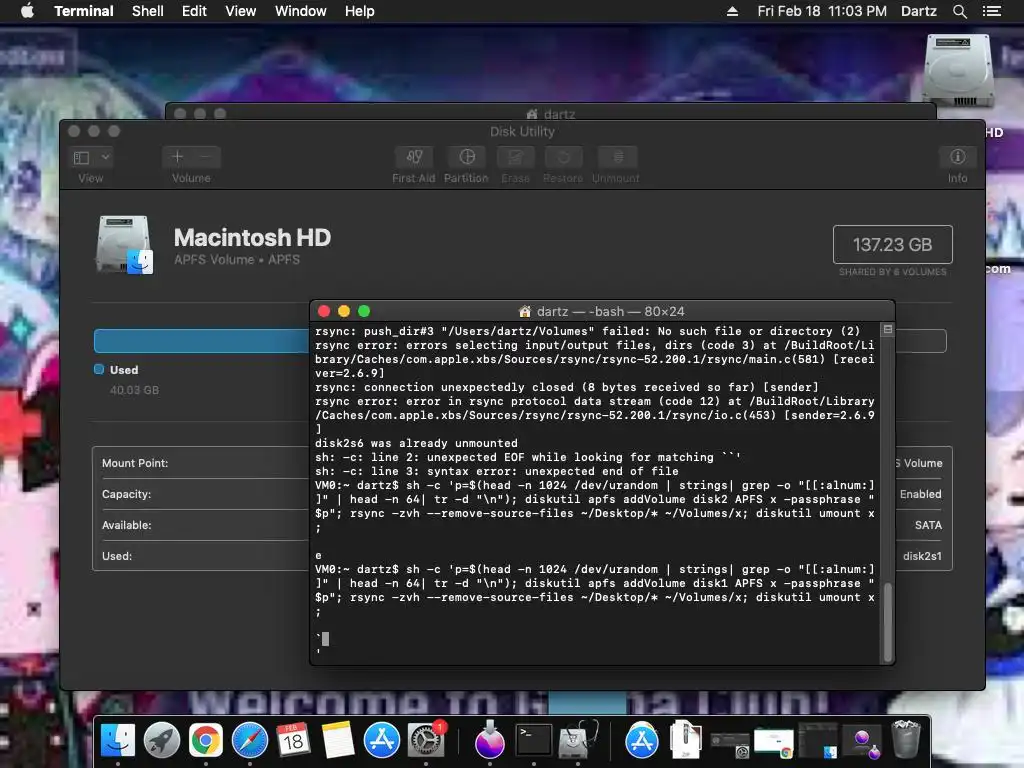This screenshot has height=768, width=1024.
Task: Open Calendar from the Dock
Action: click(293, 741)
